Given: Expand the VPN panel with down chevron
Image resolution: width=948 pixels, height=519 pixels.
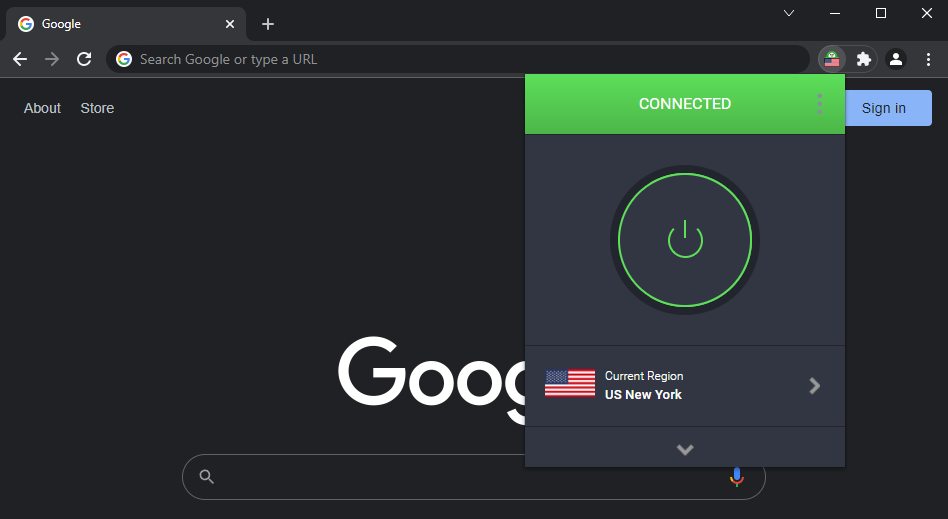Looking at the screenshot, I should [x=685, y=450].
